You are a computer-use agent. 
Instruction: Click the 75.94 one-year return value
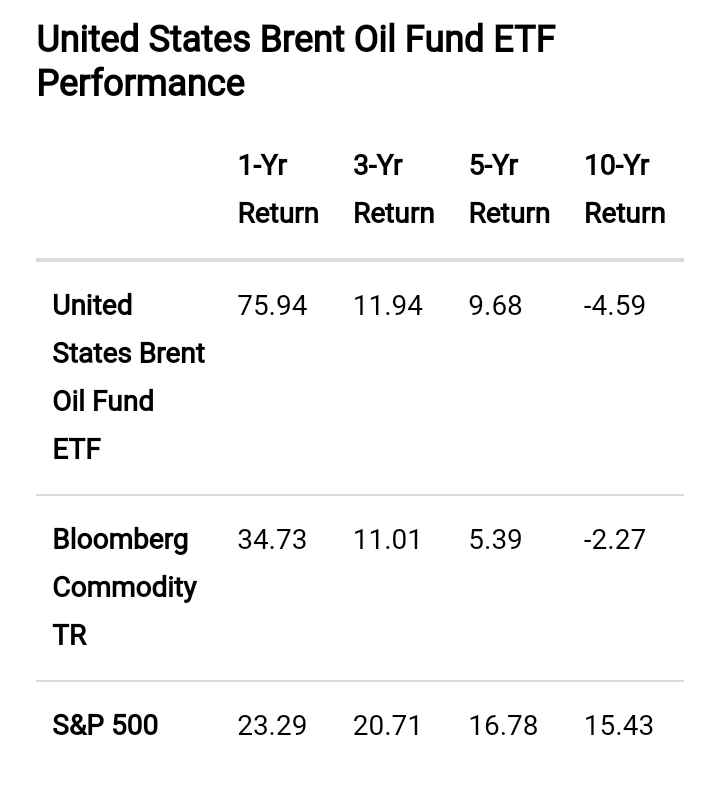(272, 306)
